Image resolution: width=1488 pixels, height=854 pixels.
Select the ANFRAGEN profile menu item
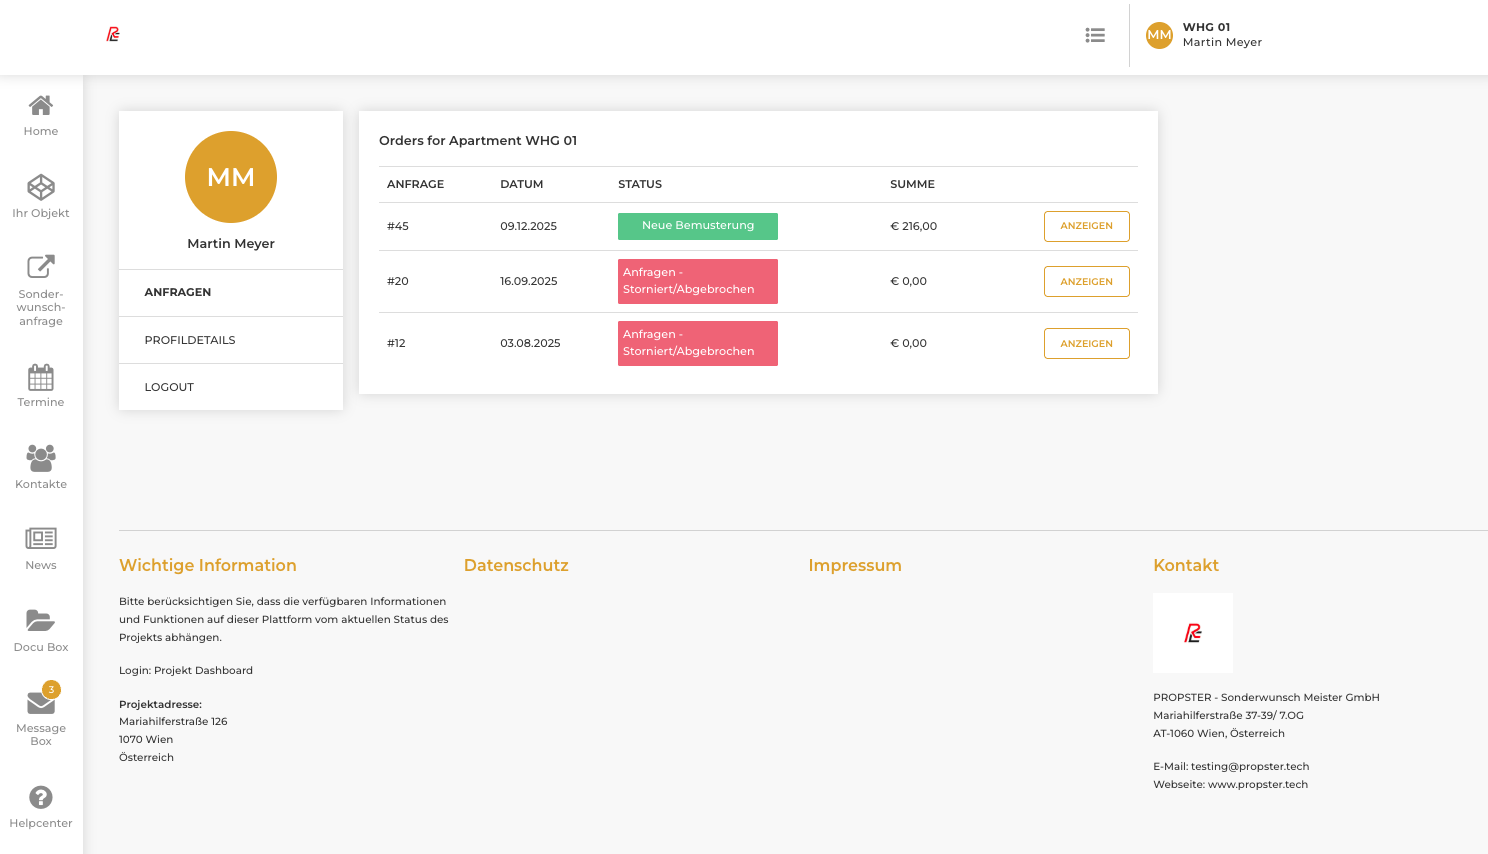point(178,292)
